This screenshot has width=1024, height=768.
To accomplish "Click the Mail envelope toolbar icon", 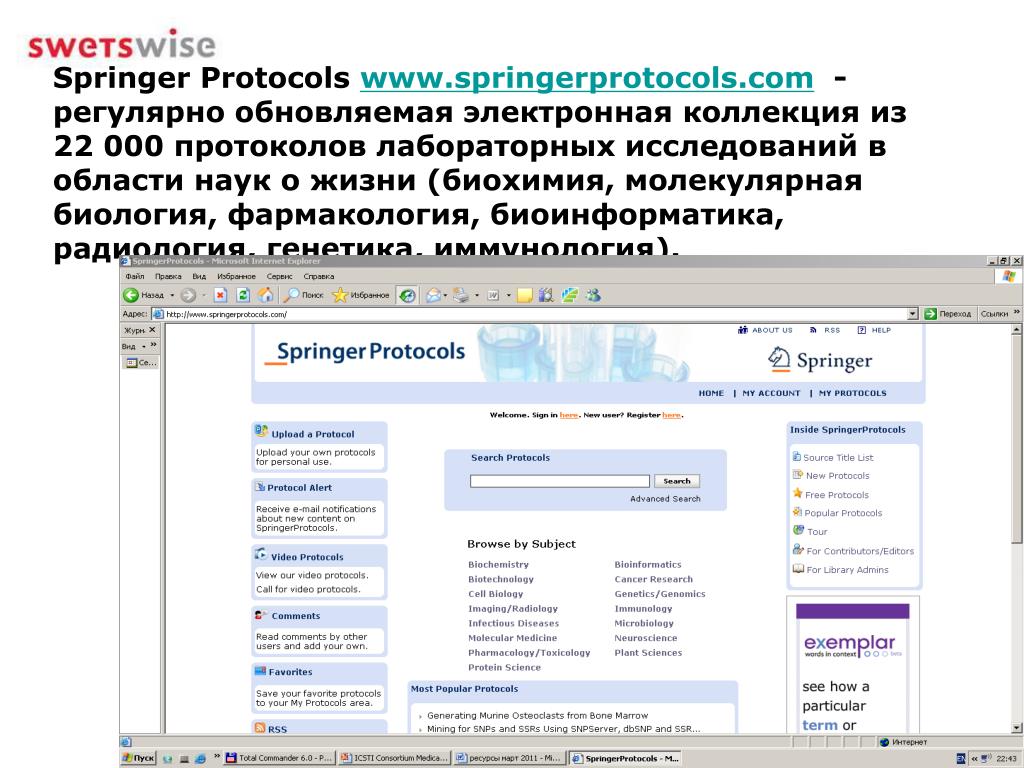I will (433, 295).
